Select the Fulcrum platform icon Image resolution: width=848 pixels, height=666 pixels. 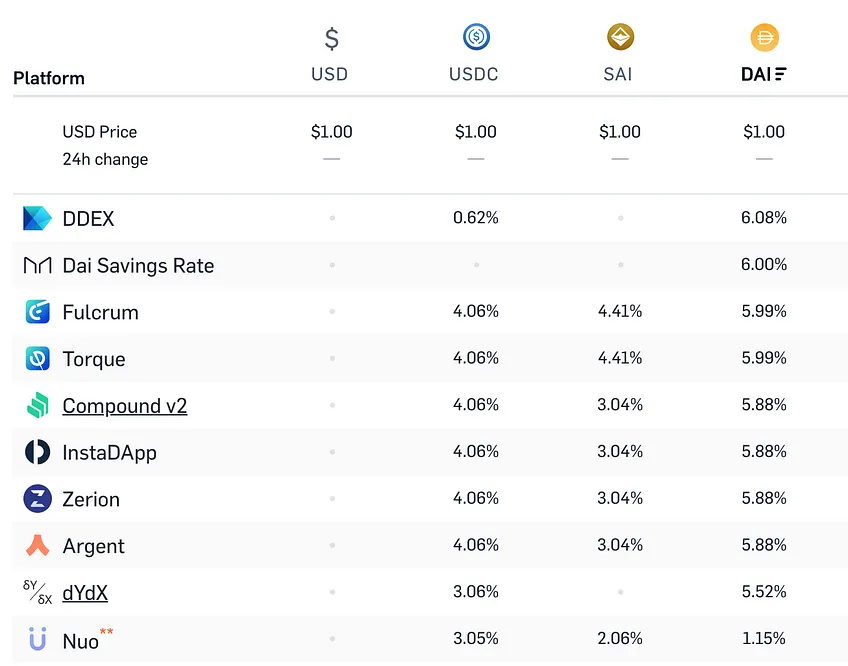pyautogui.click(x=37, y=312)
